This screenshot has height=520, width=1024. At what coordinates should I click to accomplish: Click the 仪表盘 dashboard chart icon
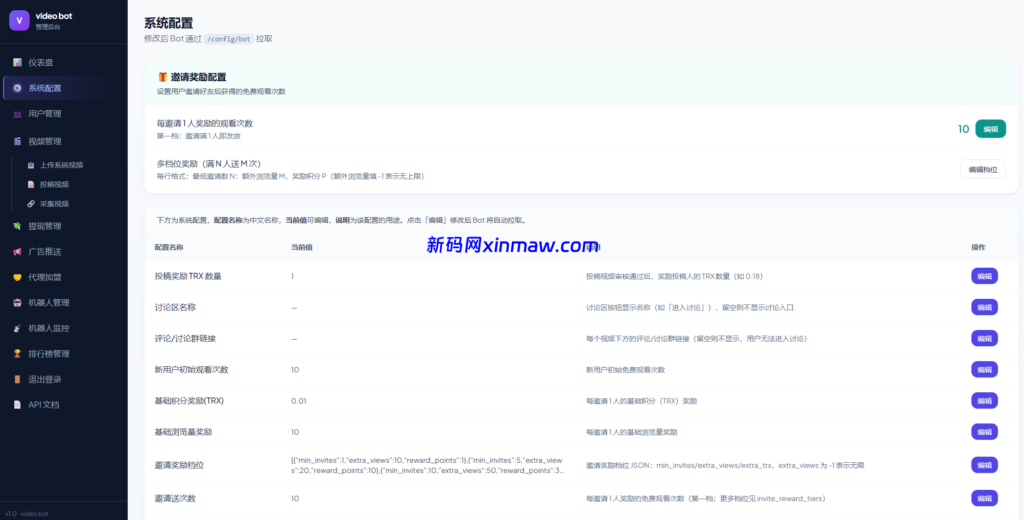pyautogui.click(x=18, y=63)
